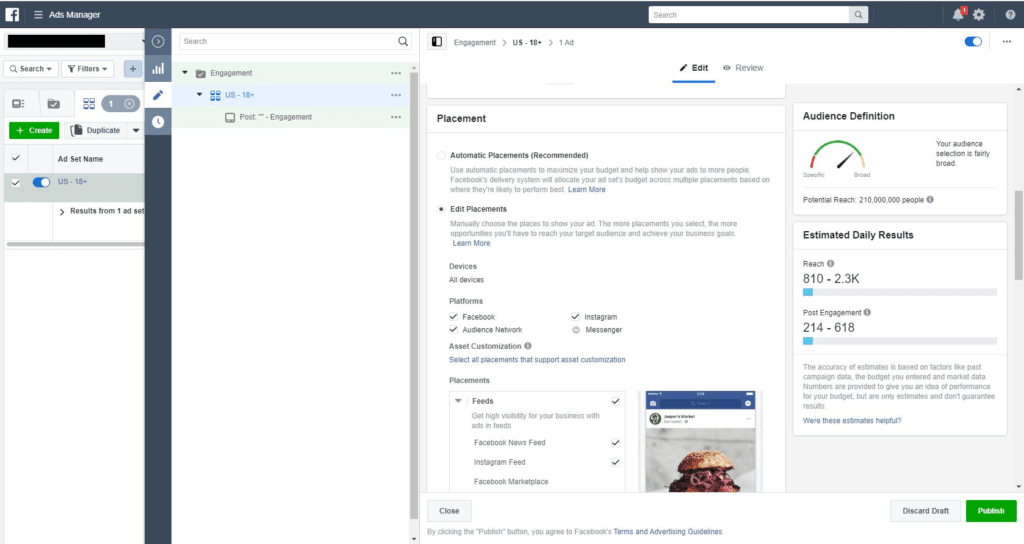Click the Close button at bottom
The image size is (1024, 544).
[x=449, y=511]
